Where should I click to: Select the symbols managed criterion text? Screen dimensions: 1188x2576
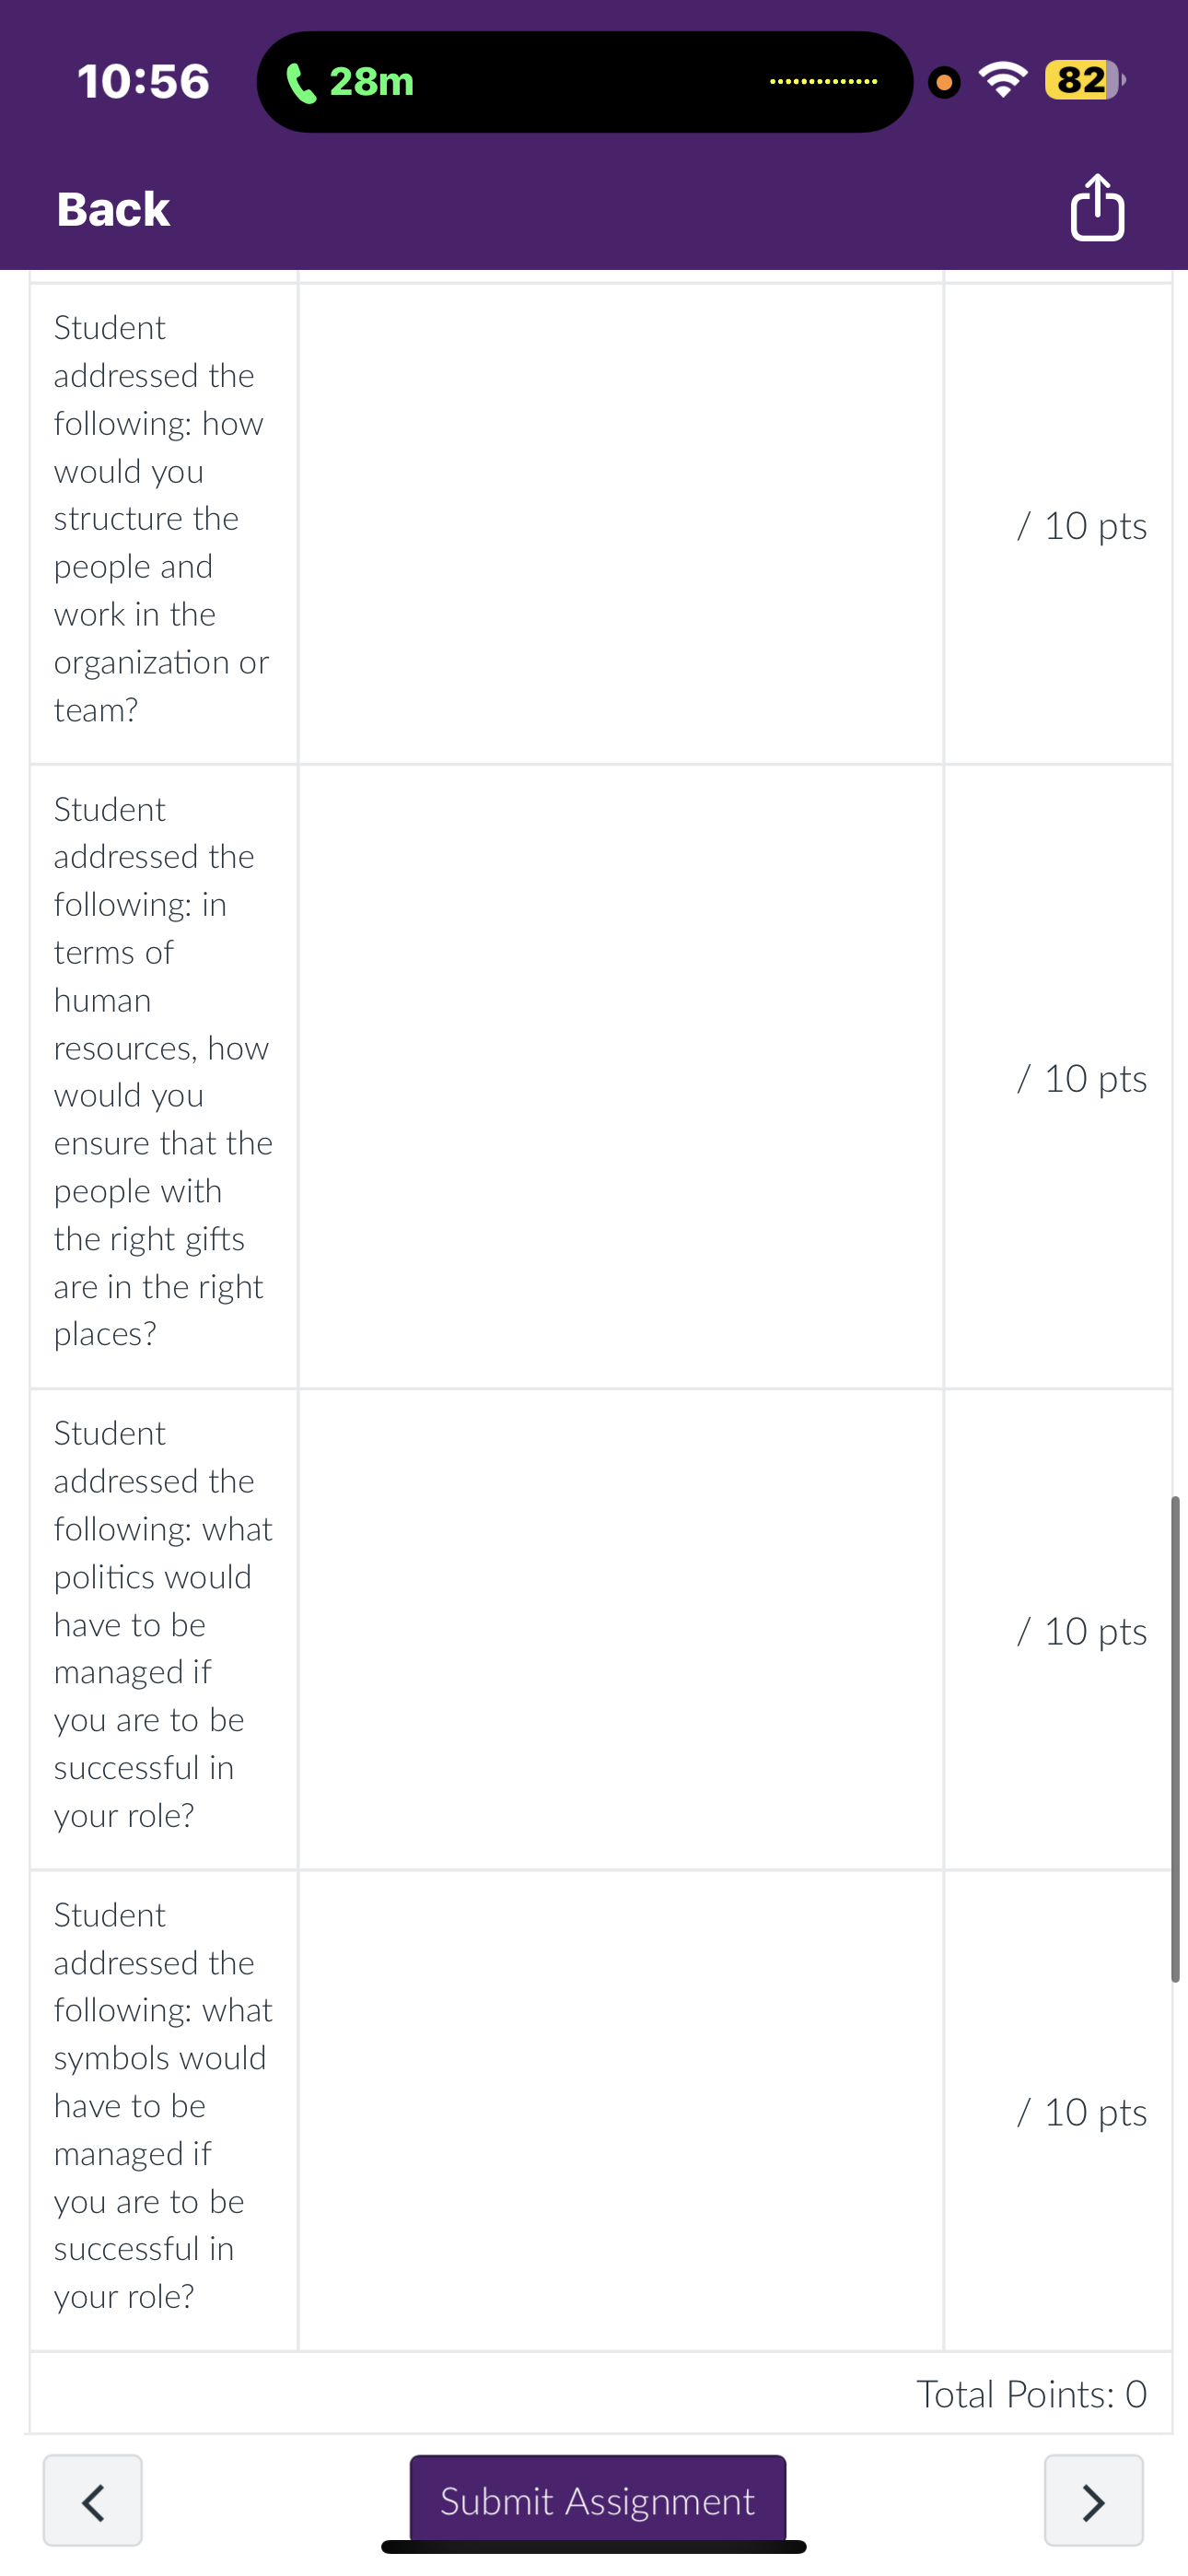click(x=163, y=2105)
